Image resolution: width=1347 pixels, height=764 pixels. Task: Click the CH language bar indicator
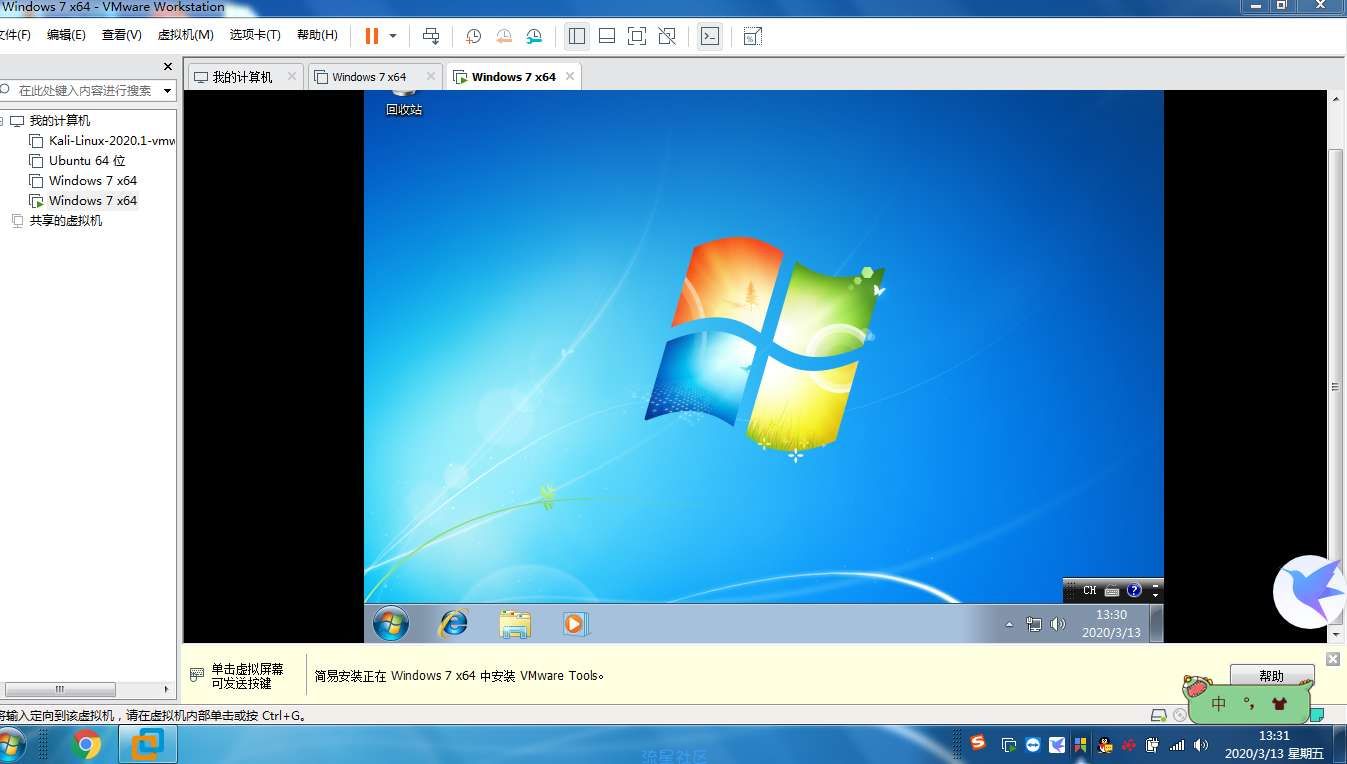pos(1090,591)
